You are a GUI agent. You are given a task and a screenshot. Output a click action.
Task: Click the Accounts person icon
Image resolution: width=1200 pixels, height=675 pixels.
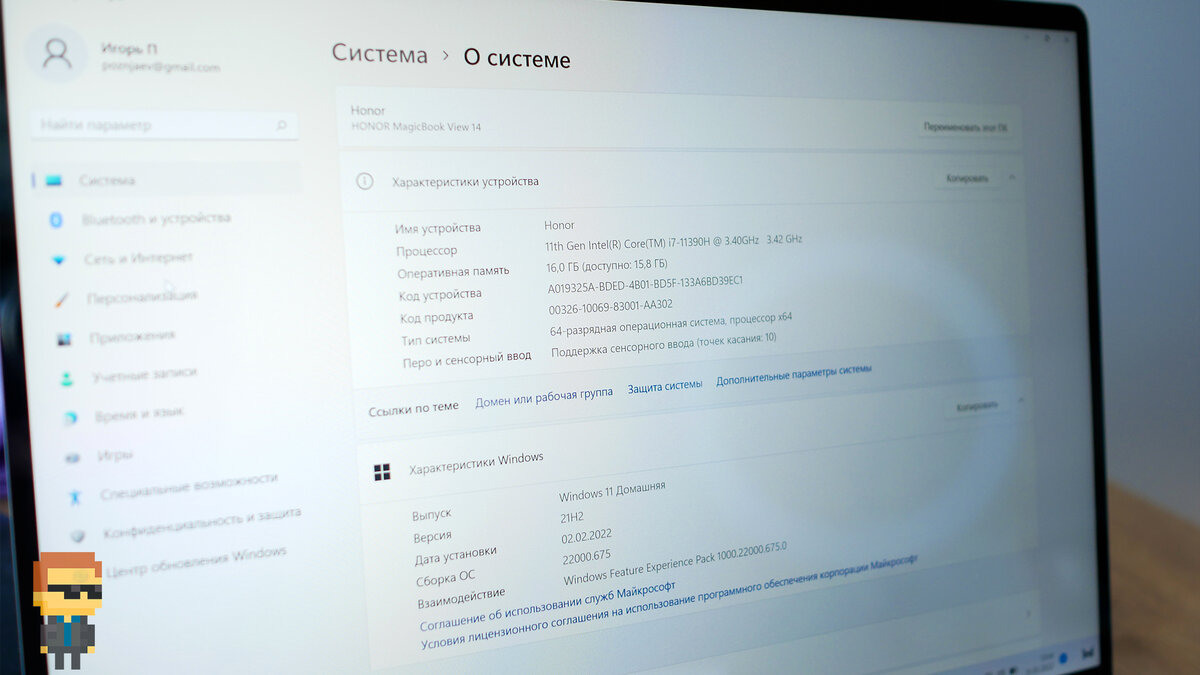[67, 379]
